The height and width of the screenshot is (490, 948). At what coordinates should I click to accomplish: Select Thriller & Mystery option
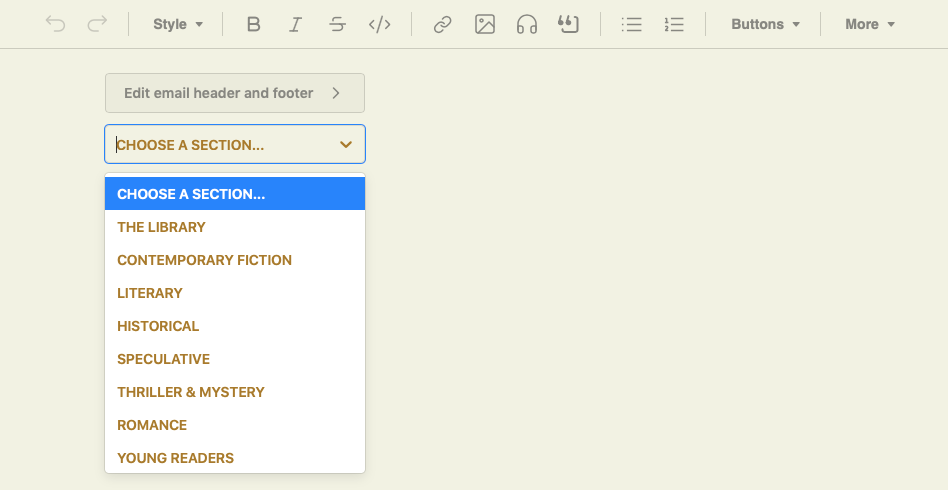click(235, 392)
